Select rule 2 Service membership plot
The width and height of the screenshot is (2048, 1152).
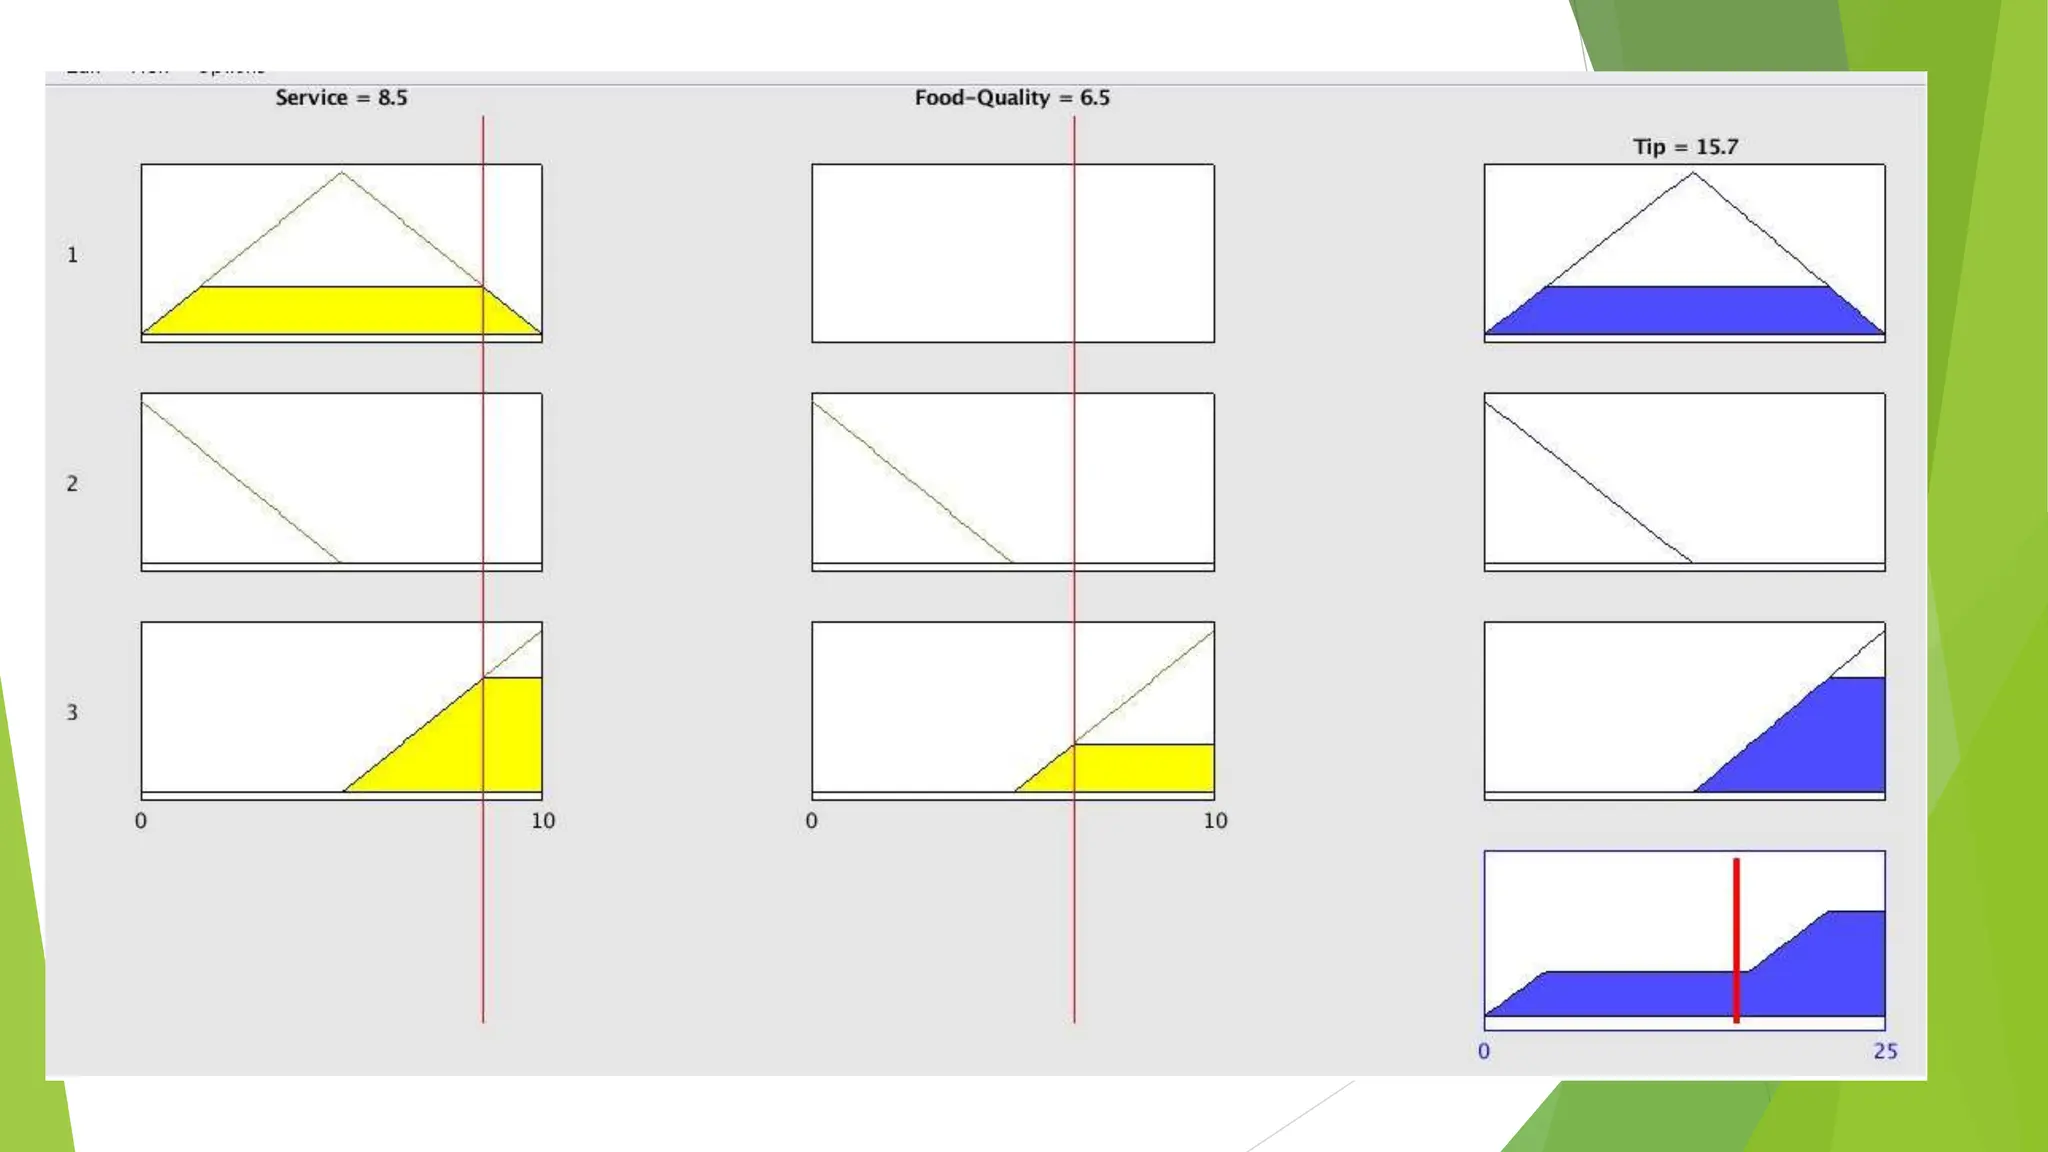point(341,482)
